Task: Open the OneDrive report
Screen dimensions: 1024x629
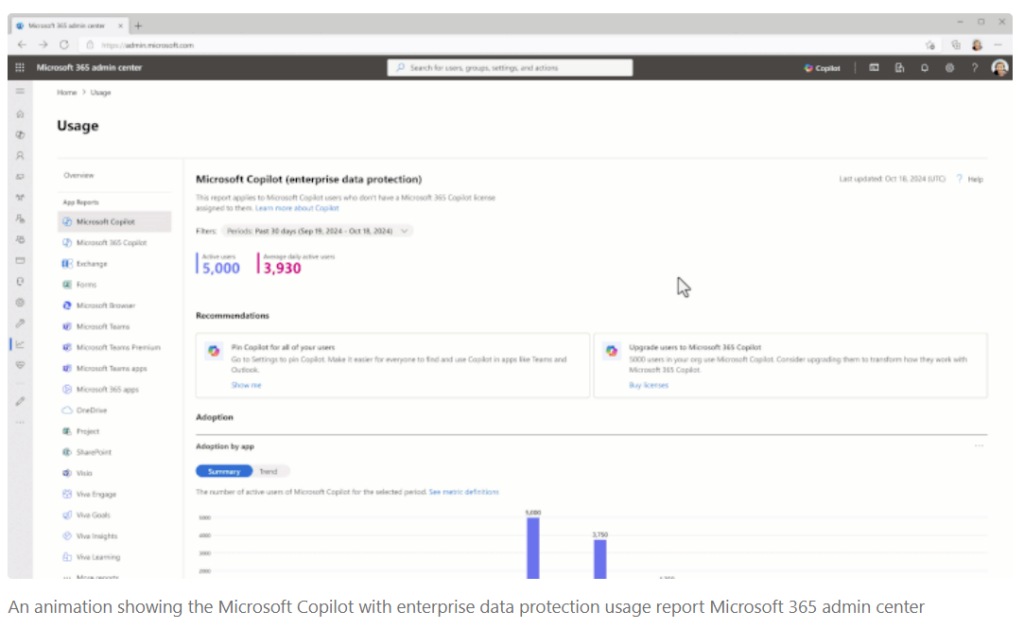Action: click(91, 410)
